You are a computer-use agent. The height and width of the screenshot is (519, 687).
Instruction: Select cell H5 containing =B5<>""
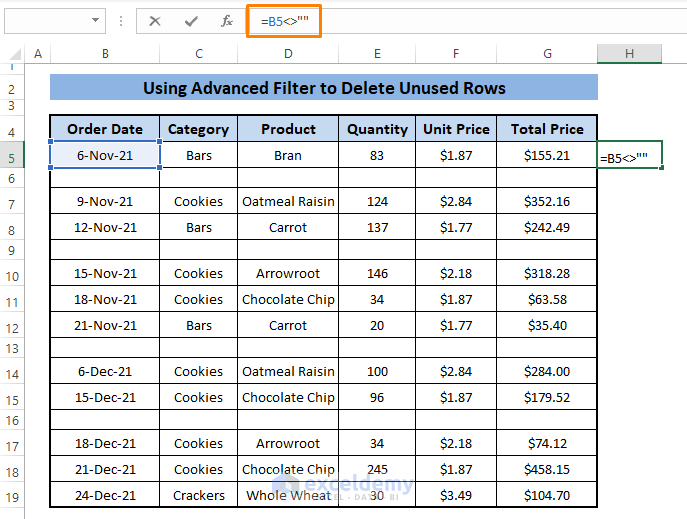pos(630,155)
